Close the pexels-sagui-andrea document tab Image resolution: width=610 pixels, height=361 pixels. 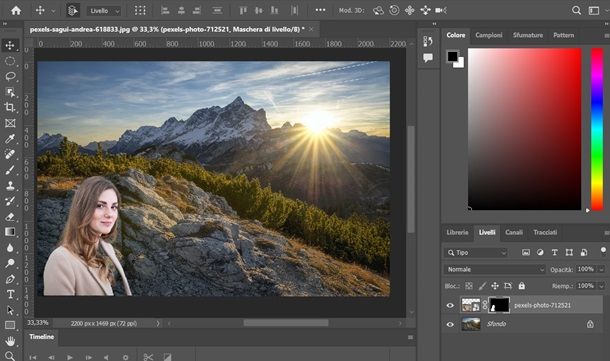tap(311, 29)
